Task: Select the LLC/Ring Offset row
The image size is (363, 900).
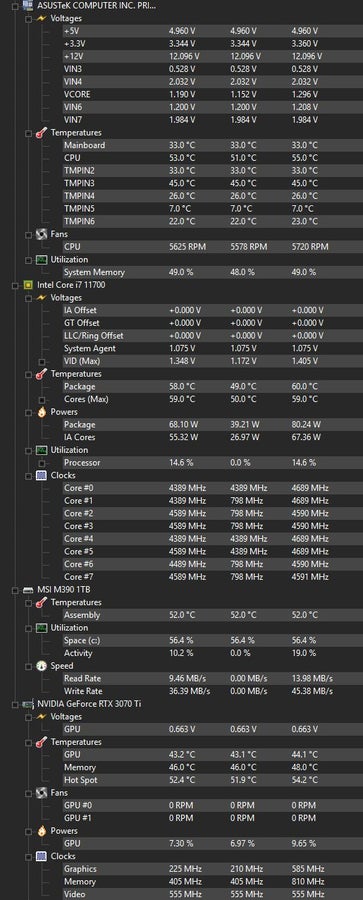Action: click(x=213, y=335)
